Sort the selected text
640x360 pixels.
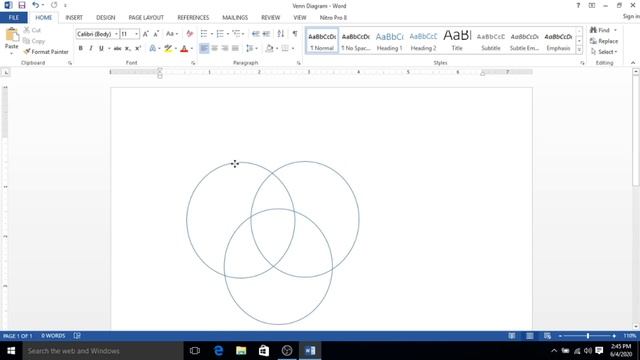coord(281,34)
